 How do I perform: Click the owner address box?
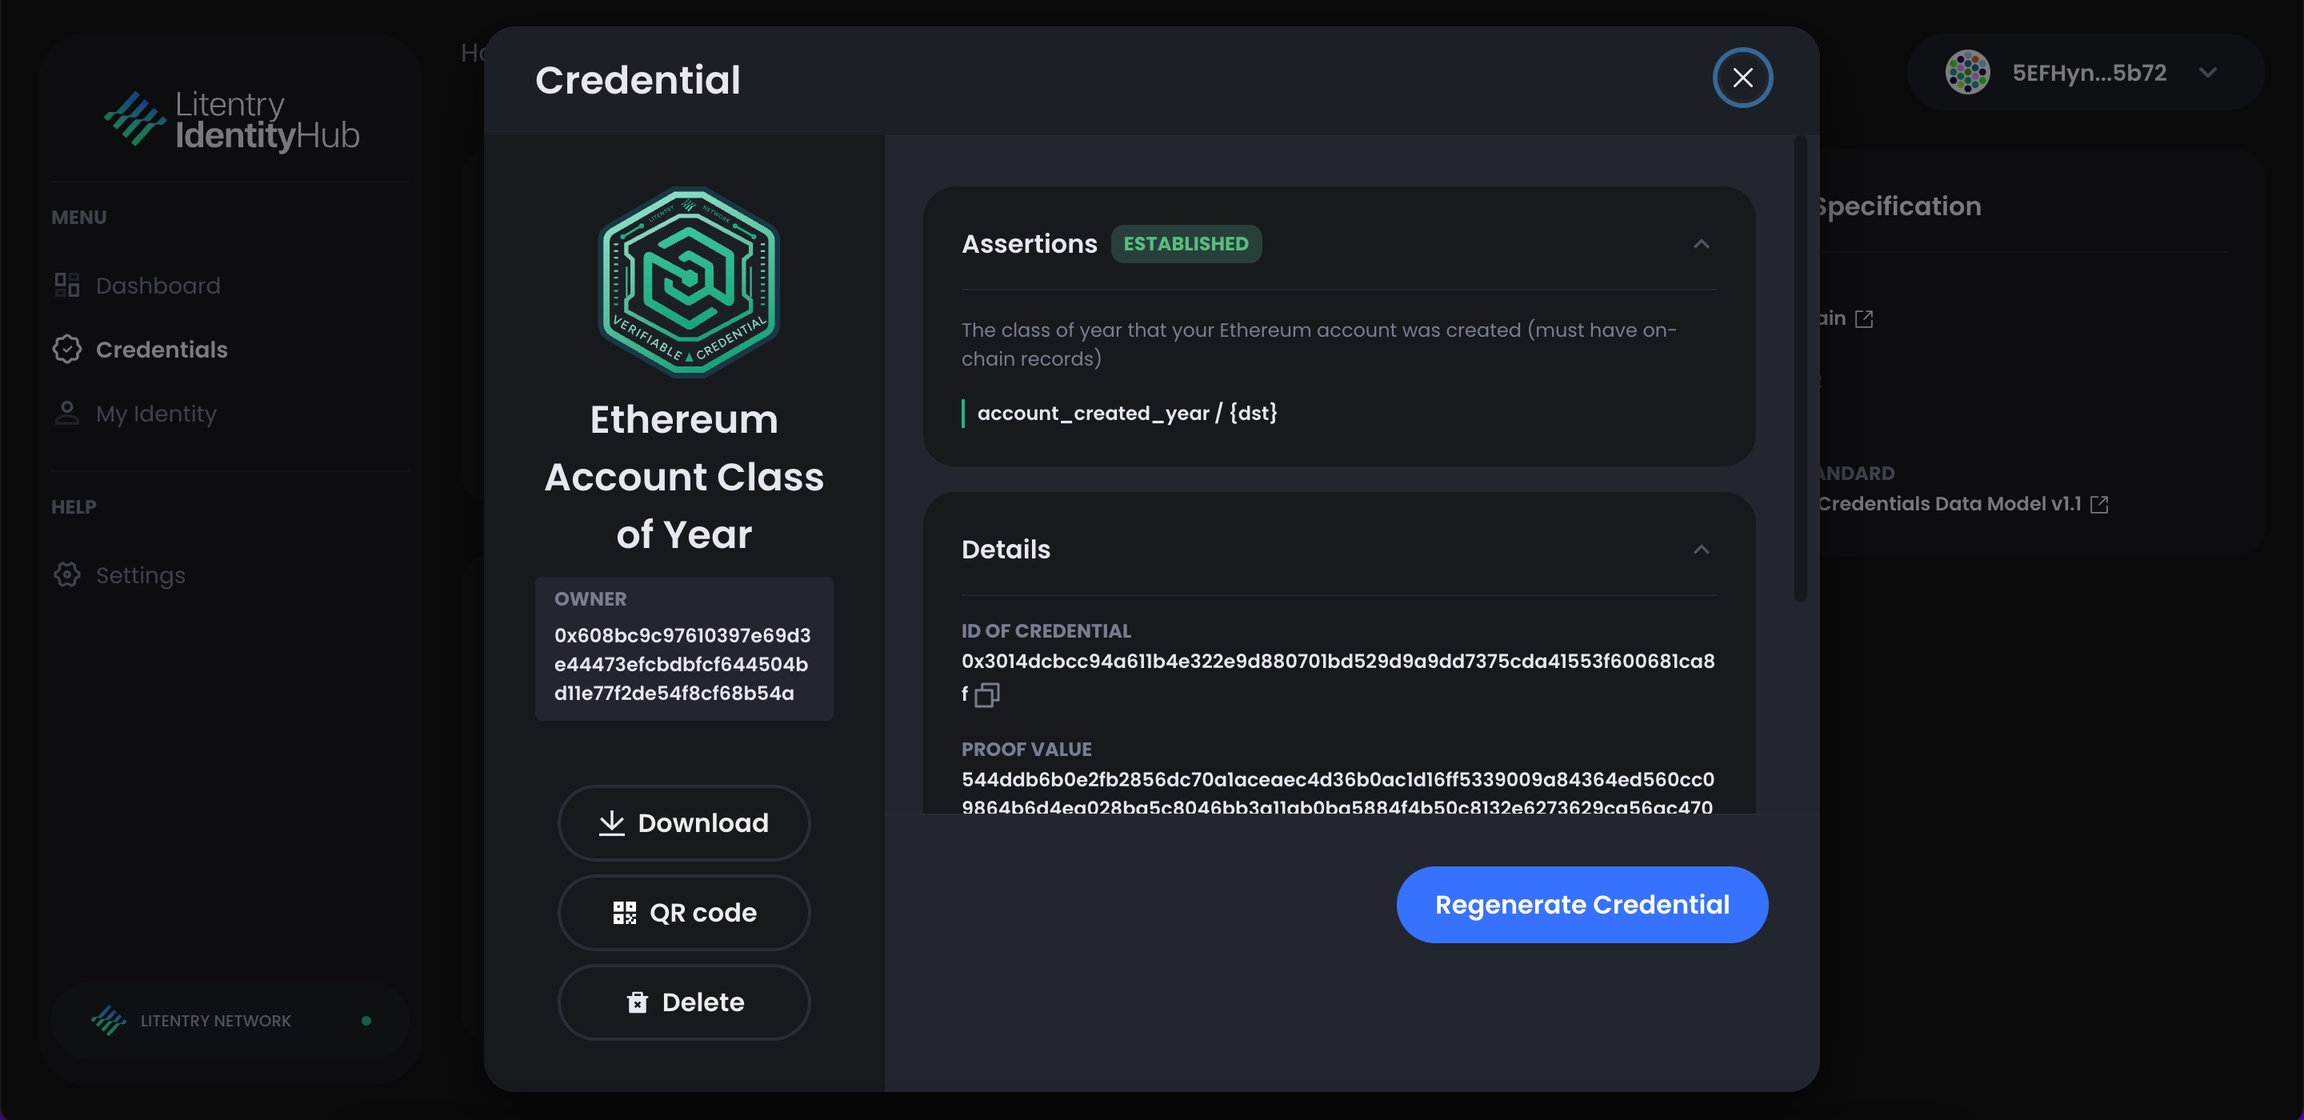click(684, 649)
